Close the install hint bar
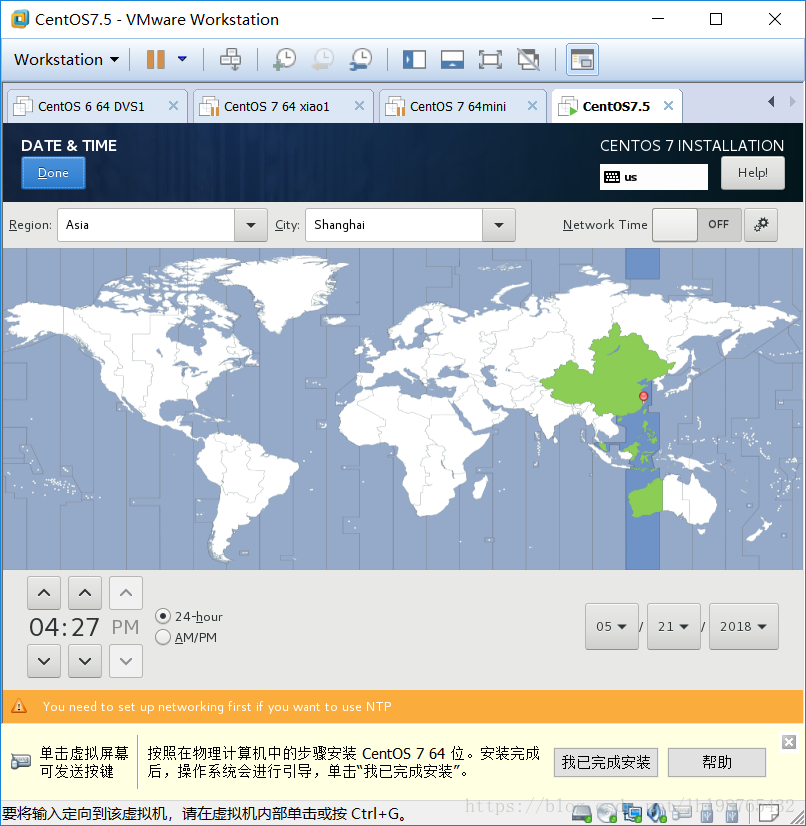The width and height of the screenshot is (806, 826). [789, 742]
